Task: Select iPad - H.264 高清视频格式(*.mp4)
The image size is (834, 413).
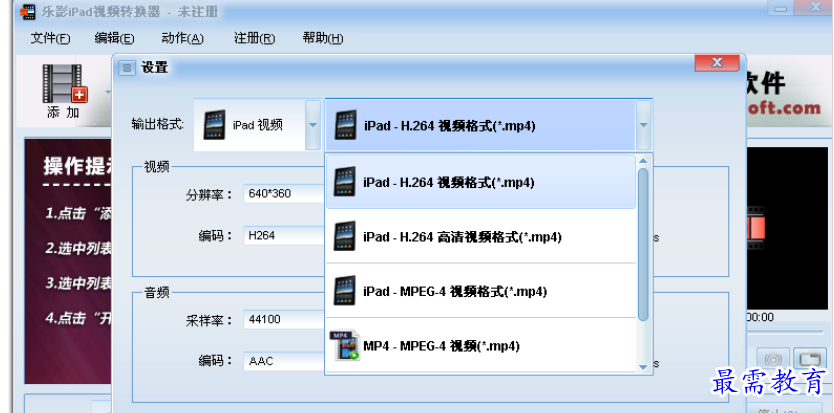Action: click(x=481, y=237)
